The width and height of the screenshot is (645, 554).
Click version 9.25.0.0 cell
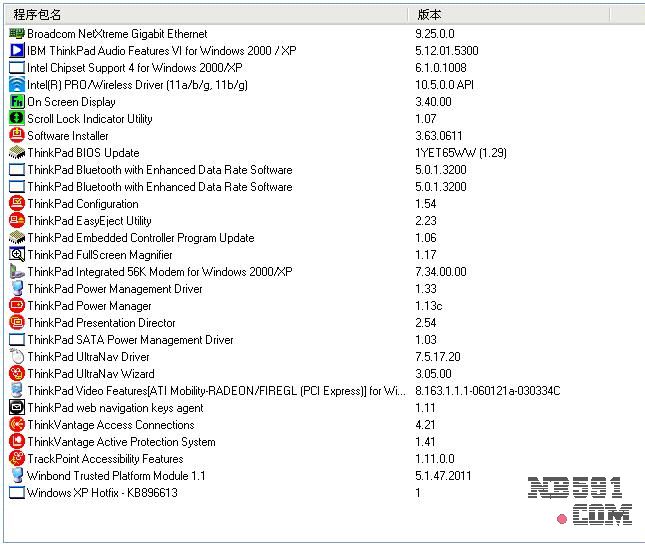435,34
